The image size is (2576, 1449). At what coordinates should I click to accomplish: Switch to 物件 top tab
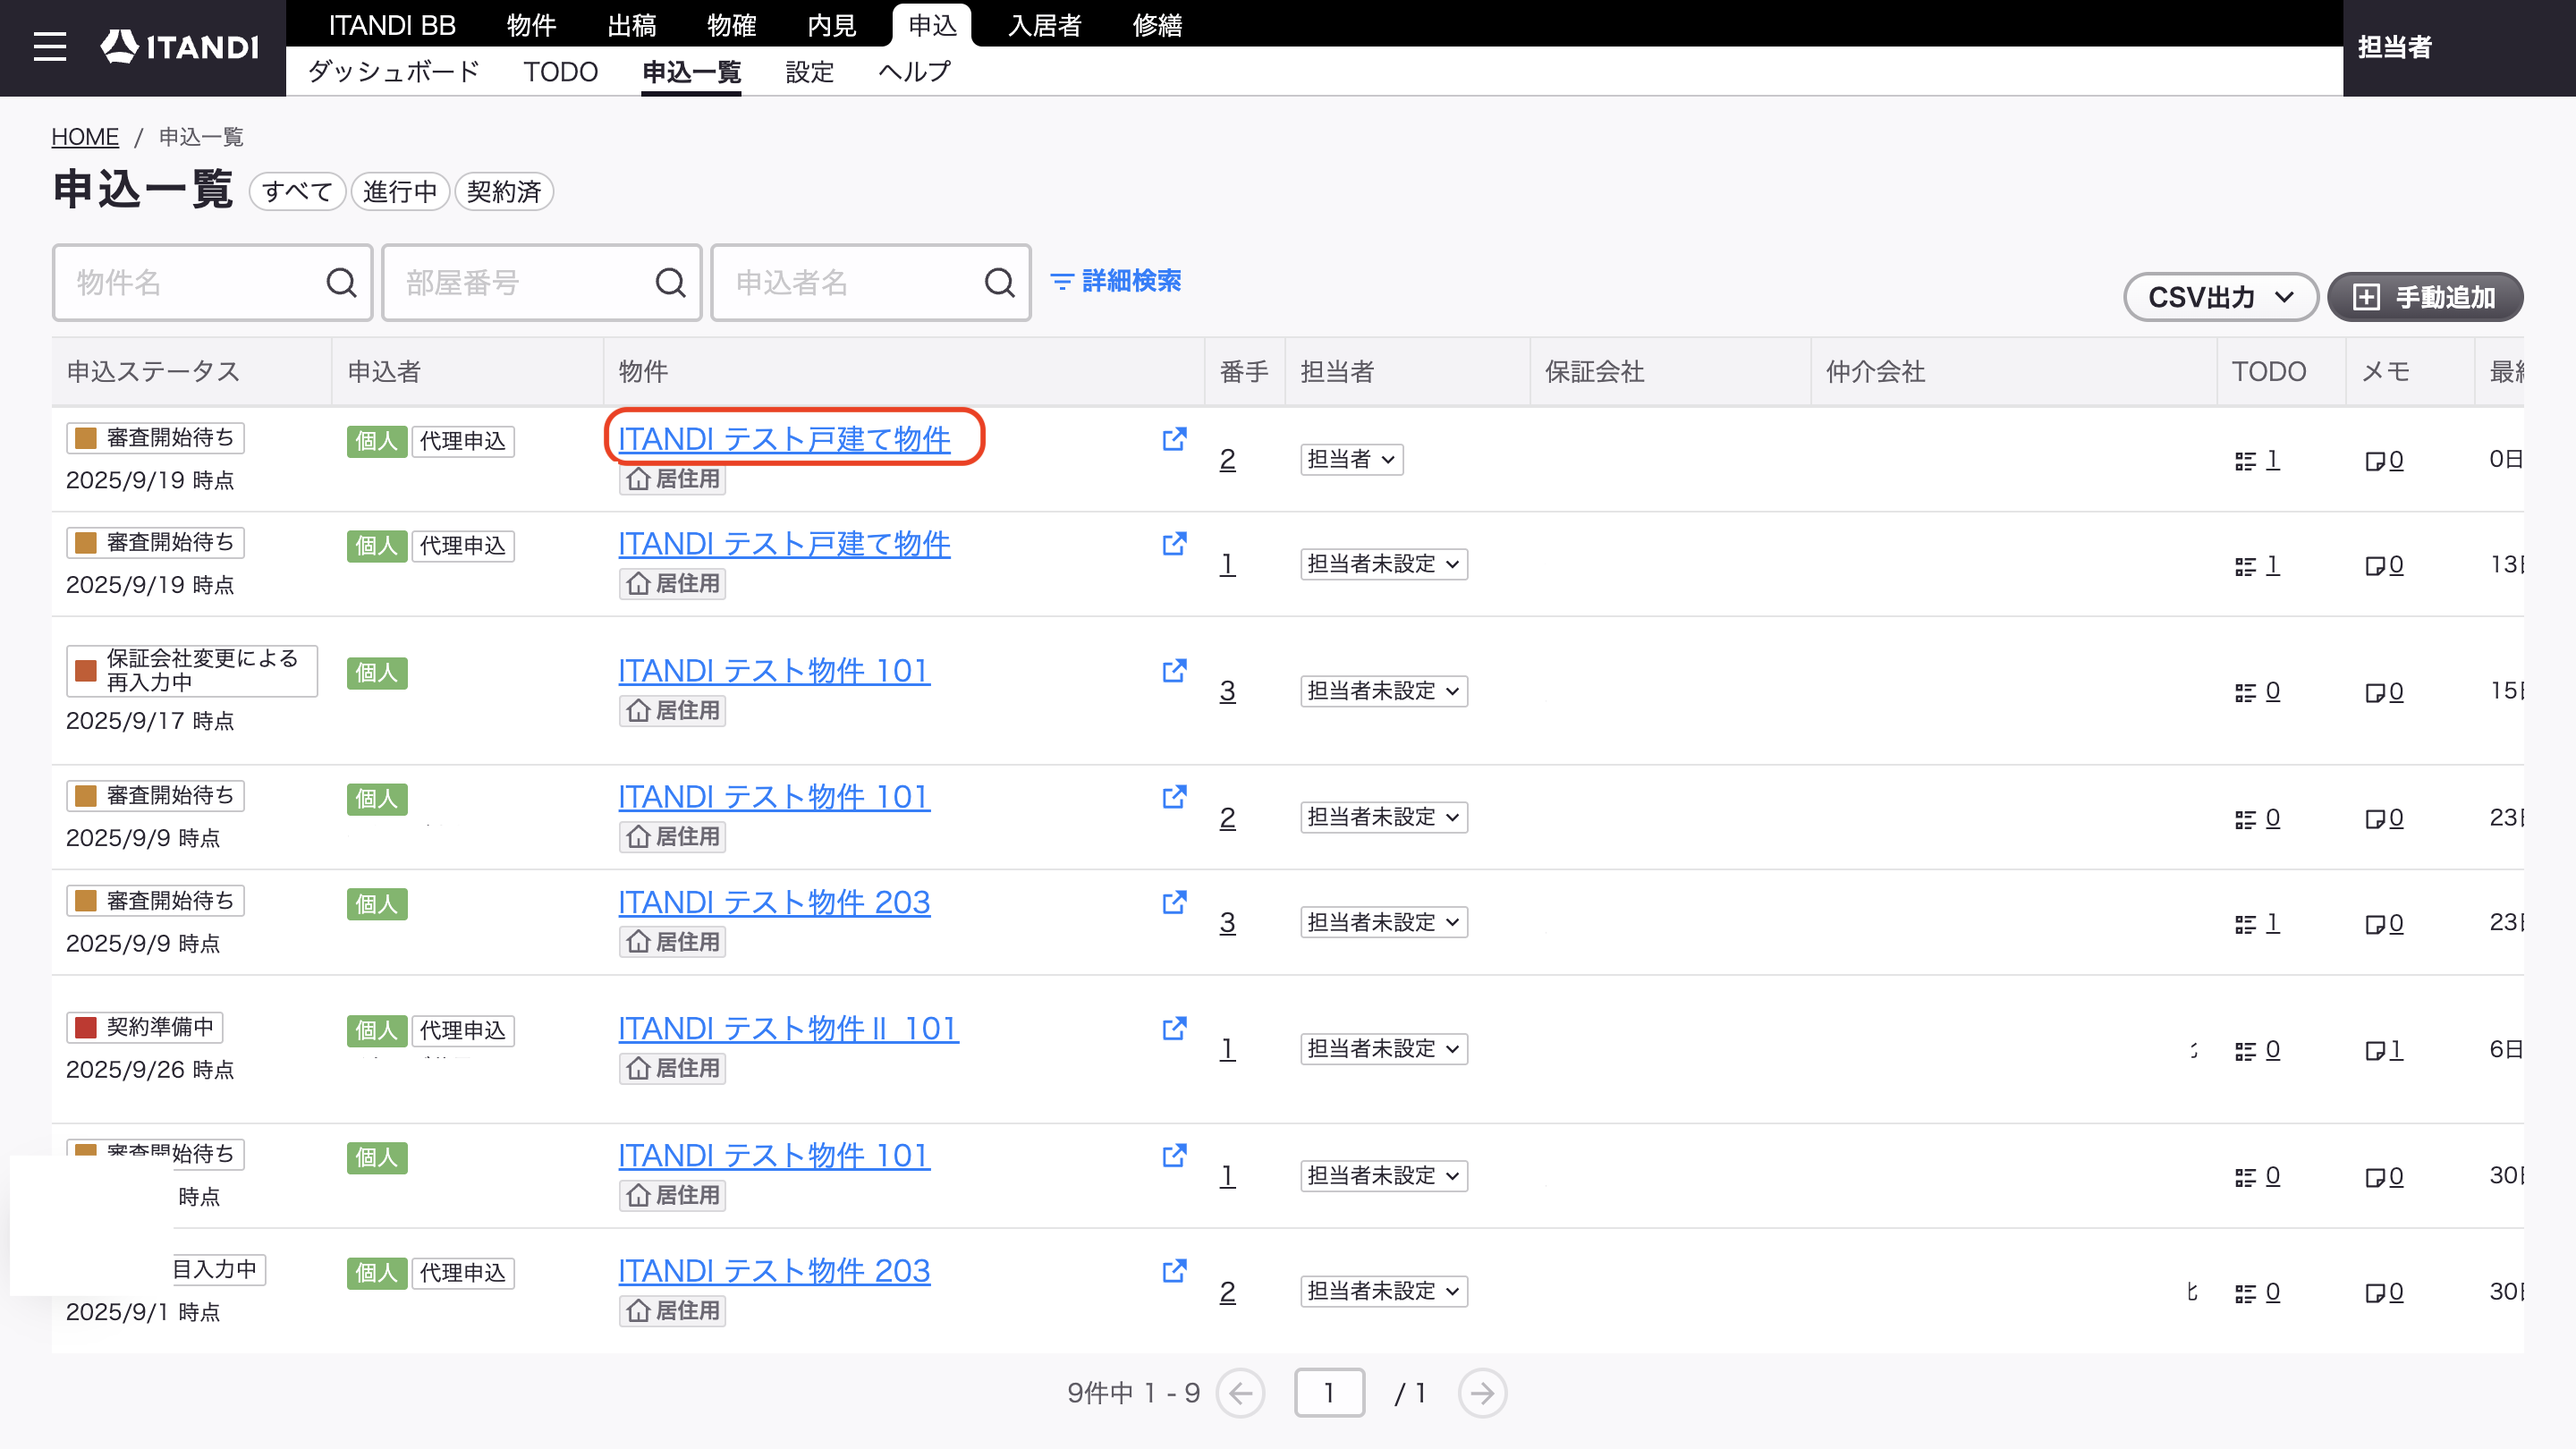click(531, 25)
